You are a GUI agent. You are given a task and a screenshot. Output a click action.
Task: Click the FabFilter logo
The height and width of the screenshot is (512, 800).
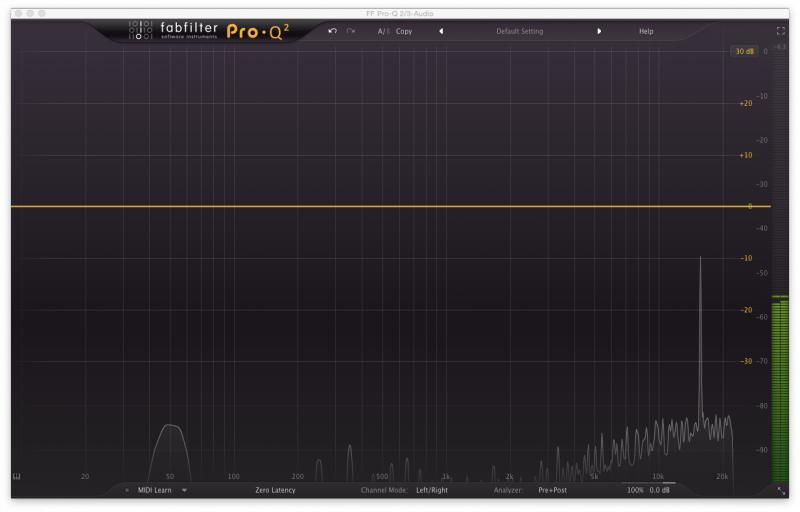pos(173,30)
